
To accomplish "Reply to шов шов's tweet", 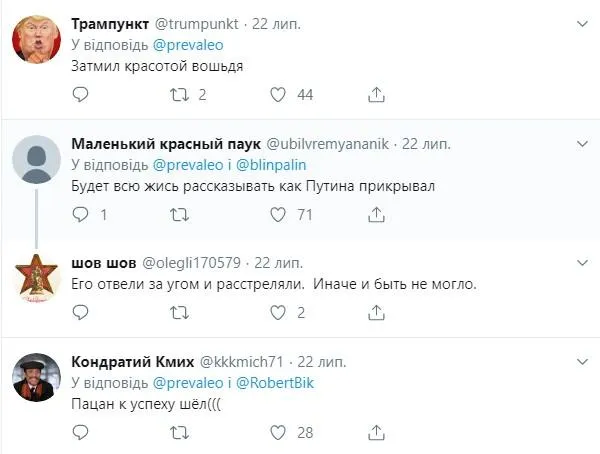I will click(x=82, y=312).
